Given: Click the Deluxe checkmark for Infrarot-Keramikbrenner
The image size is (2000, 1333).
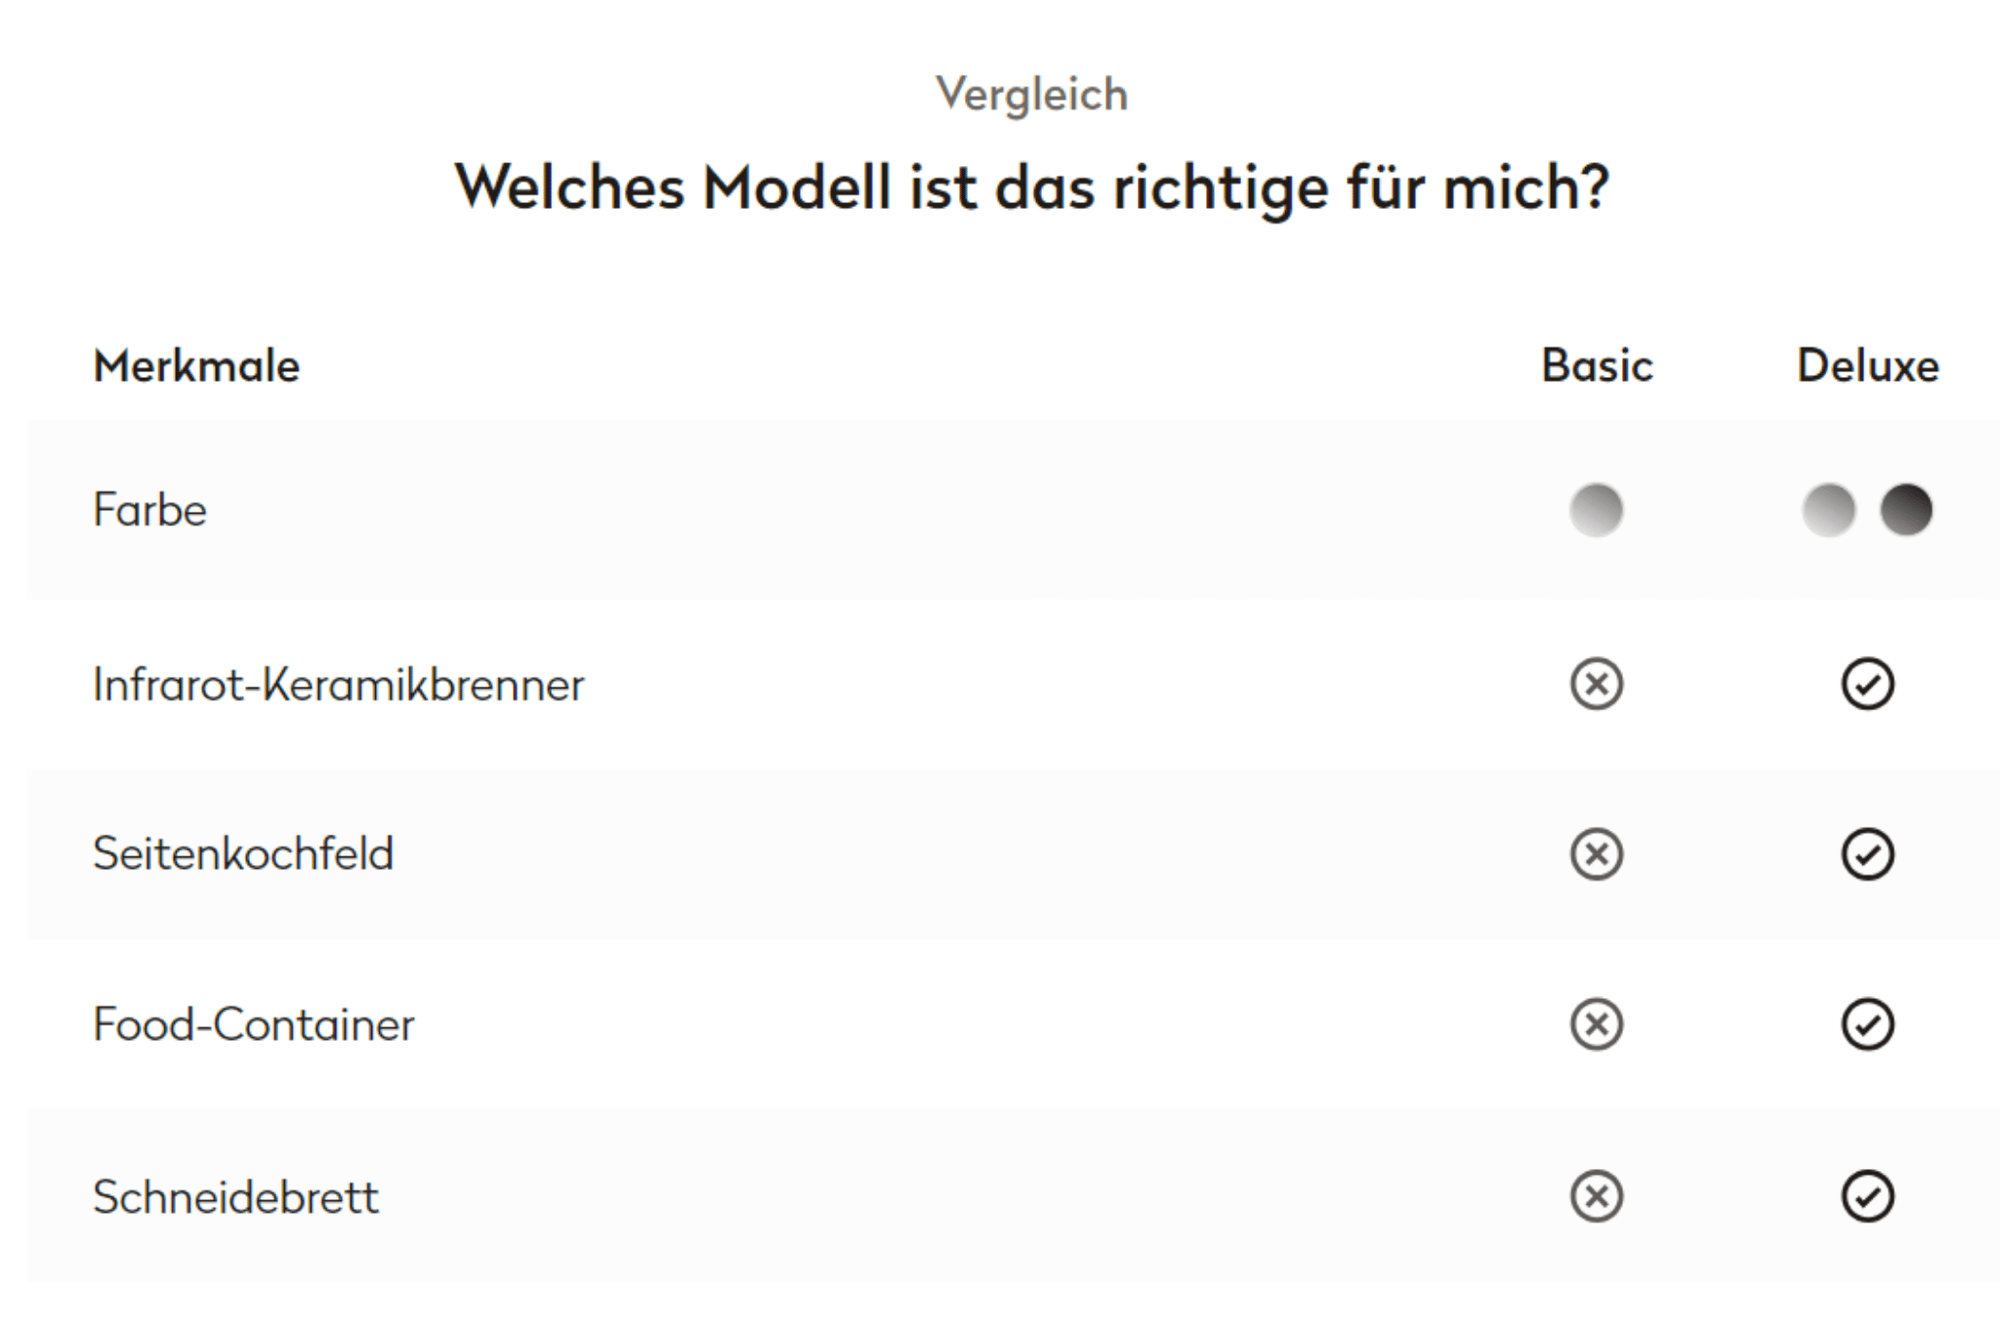Looking at the screenshot, I should click(1867, 684).
